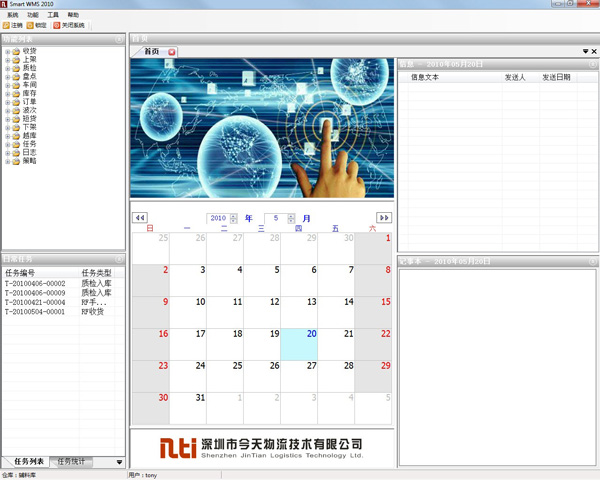
Task: Select the 库存 folder icon in tree
Action: (x=15, y=93)
